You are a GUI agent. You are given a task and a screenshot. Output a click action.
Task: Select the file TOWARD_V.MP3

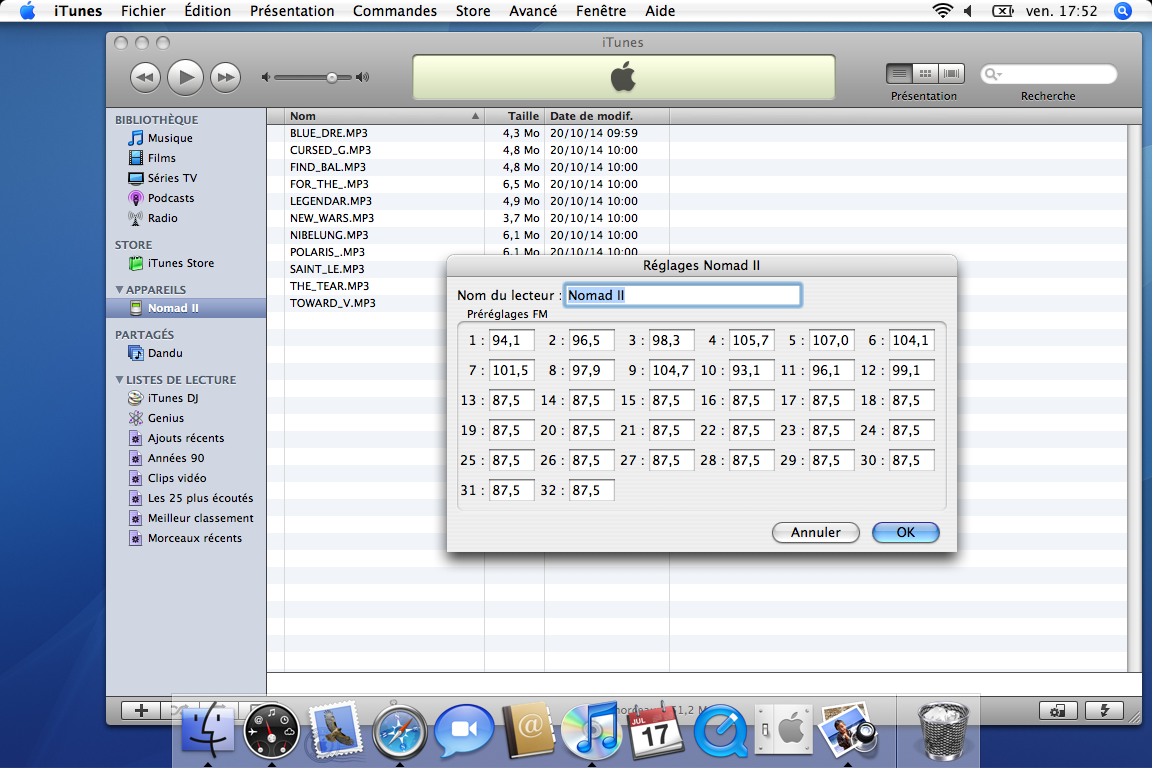click(x=332, y=303)
